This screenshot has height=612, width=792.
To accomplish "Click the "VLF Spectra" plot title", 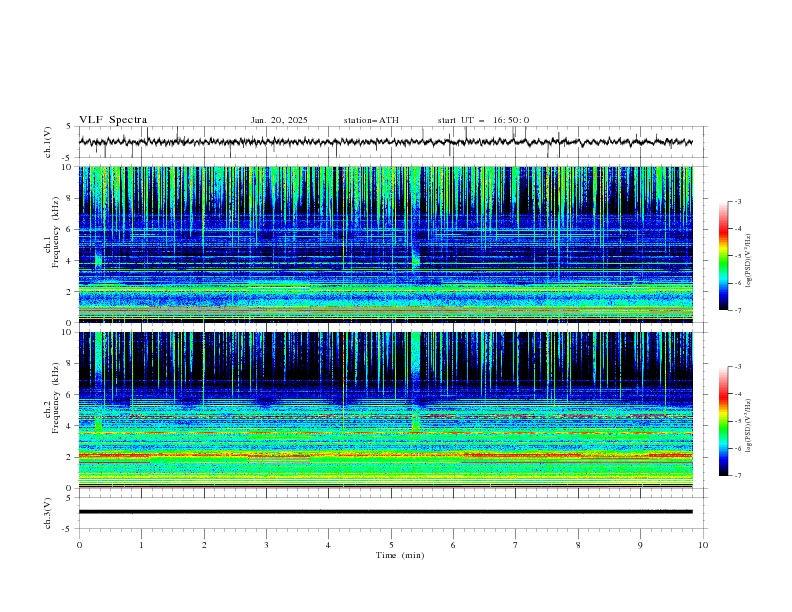I will click(113, 120).
